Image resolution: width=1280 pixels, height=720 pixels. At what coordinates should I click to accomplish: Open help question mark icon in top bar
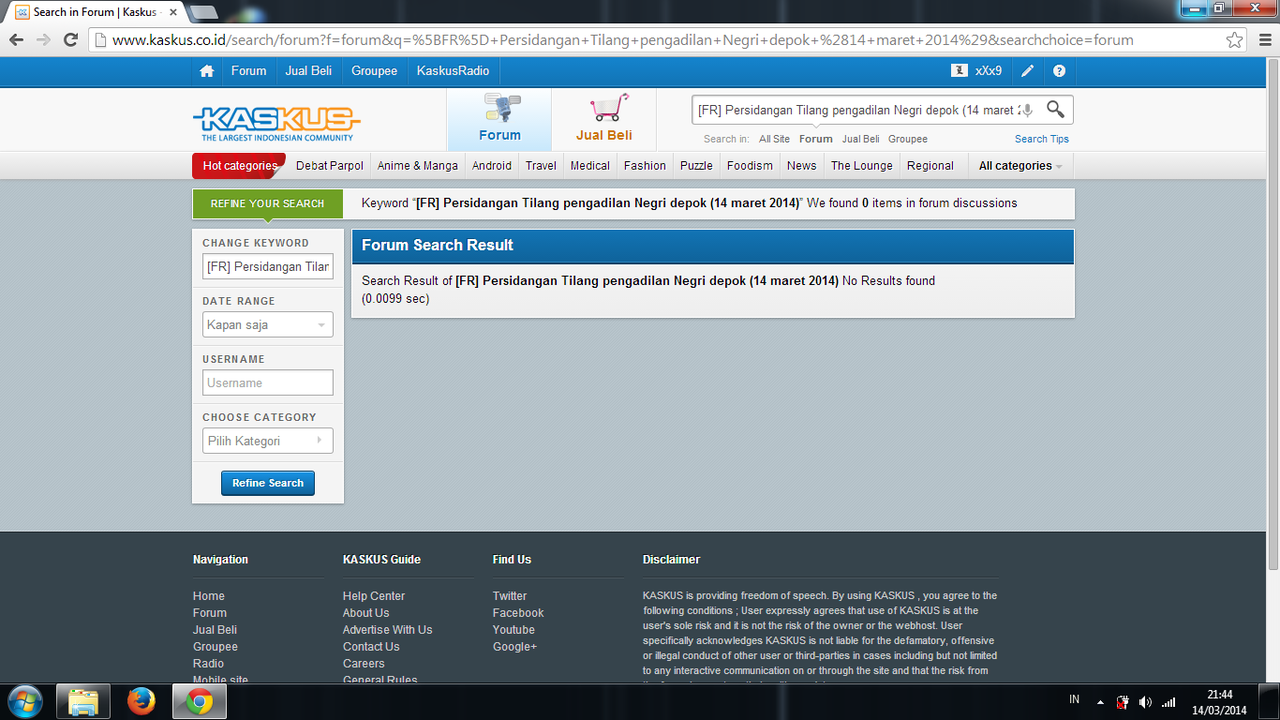[1059, 71]
